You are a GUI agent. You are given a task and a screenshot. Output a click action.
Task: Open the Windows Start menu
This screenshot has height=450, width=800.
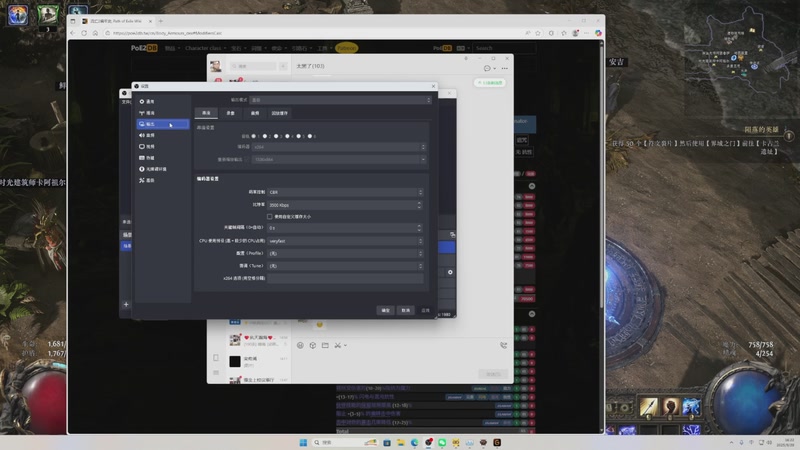point(303,442)
